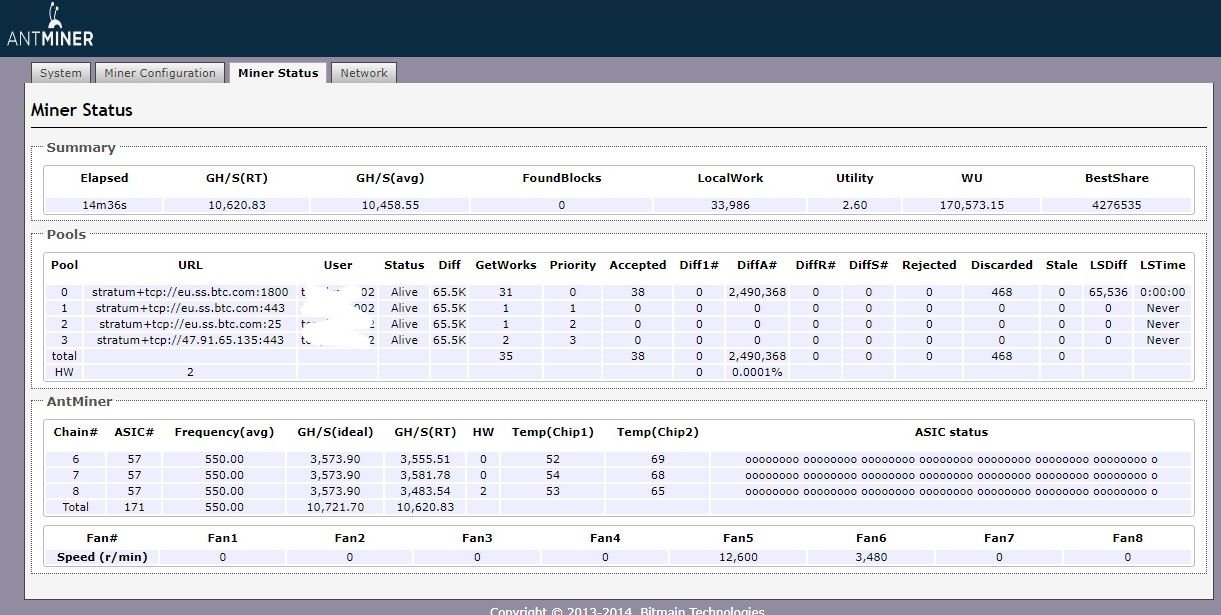
Task: Click the FoundBlocks column header
Action: [x=562, y=178]
